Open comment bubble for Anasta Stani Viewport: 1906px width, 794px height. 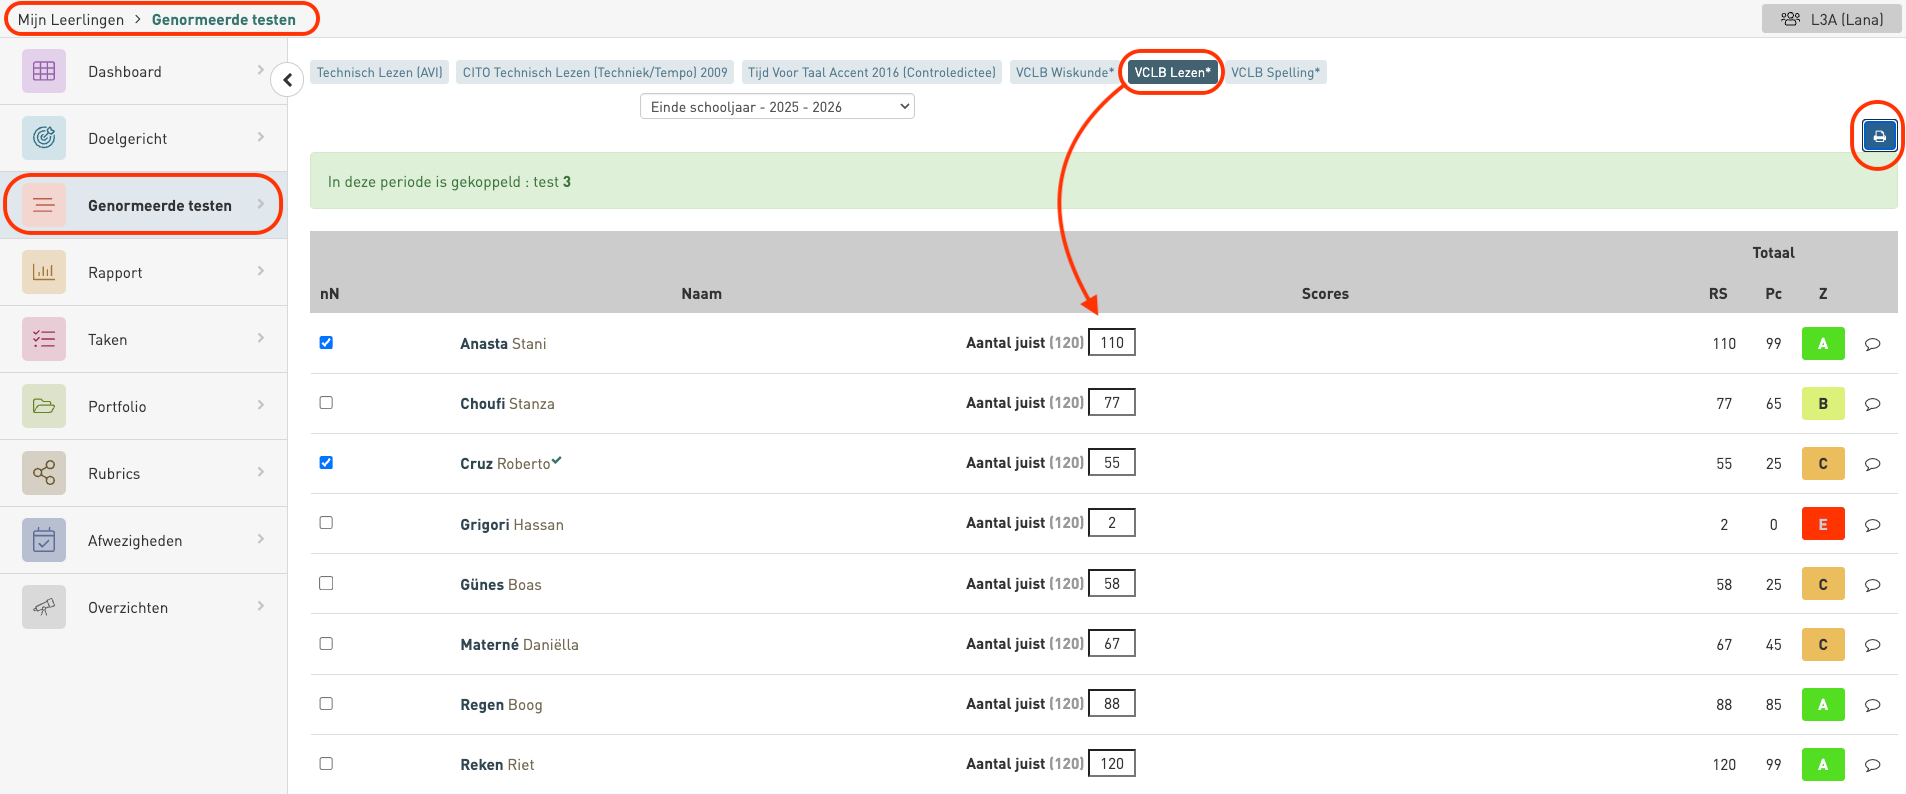(1873, 344)
